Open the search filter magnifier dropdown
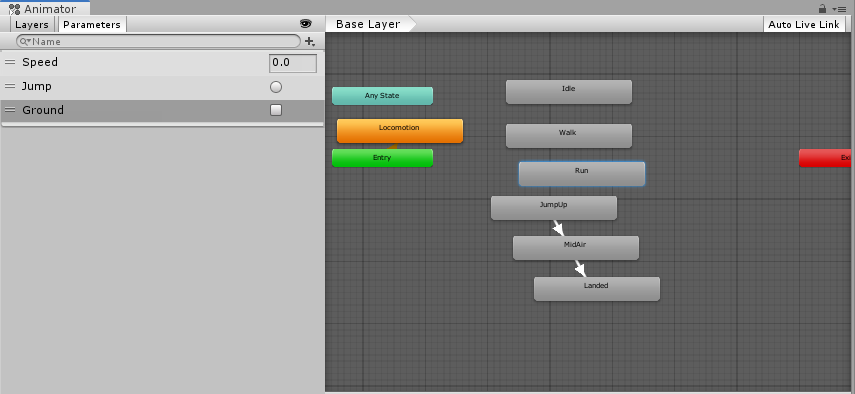The image size is (855, 394). pyautogui.click(x=25, y=41)
